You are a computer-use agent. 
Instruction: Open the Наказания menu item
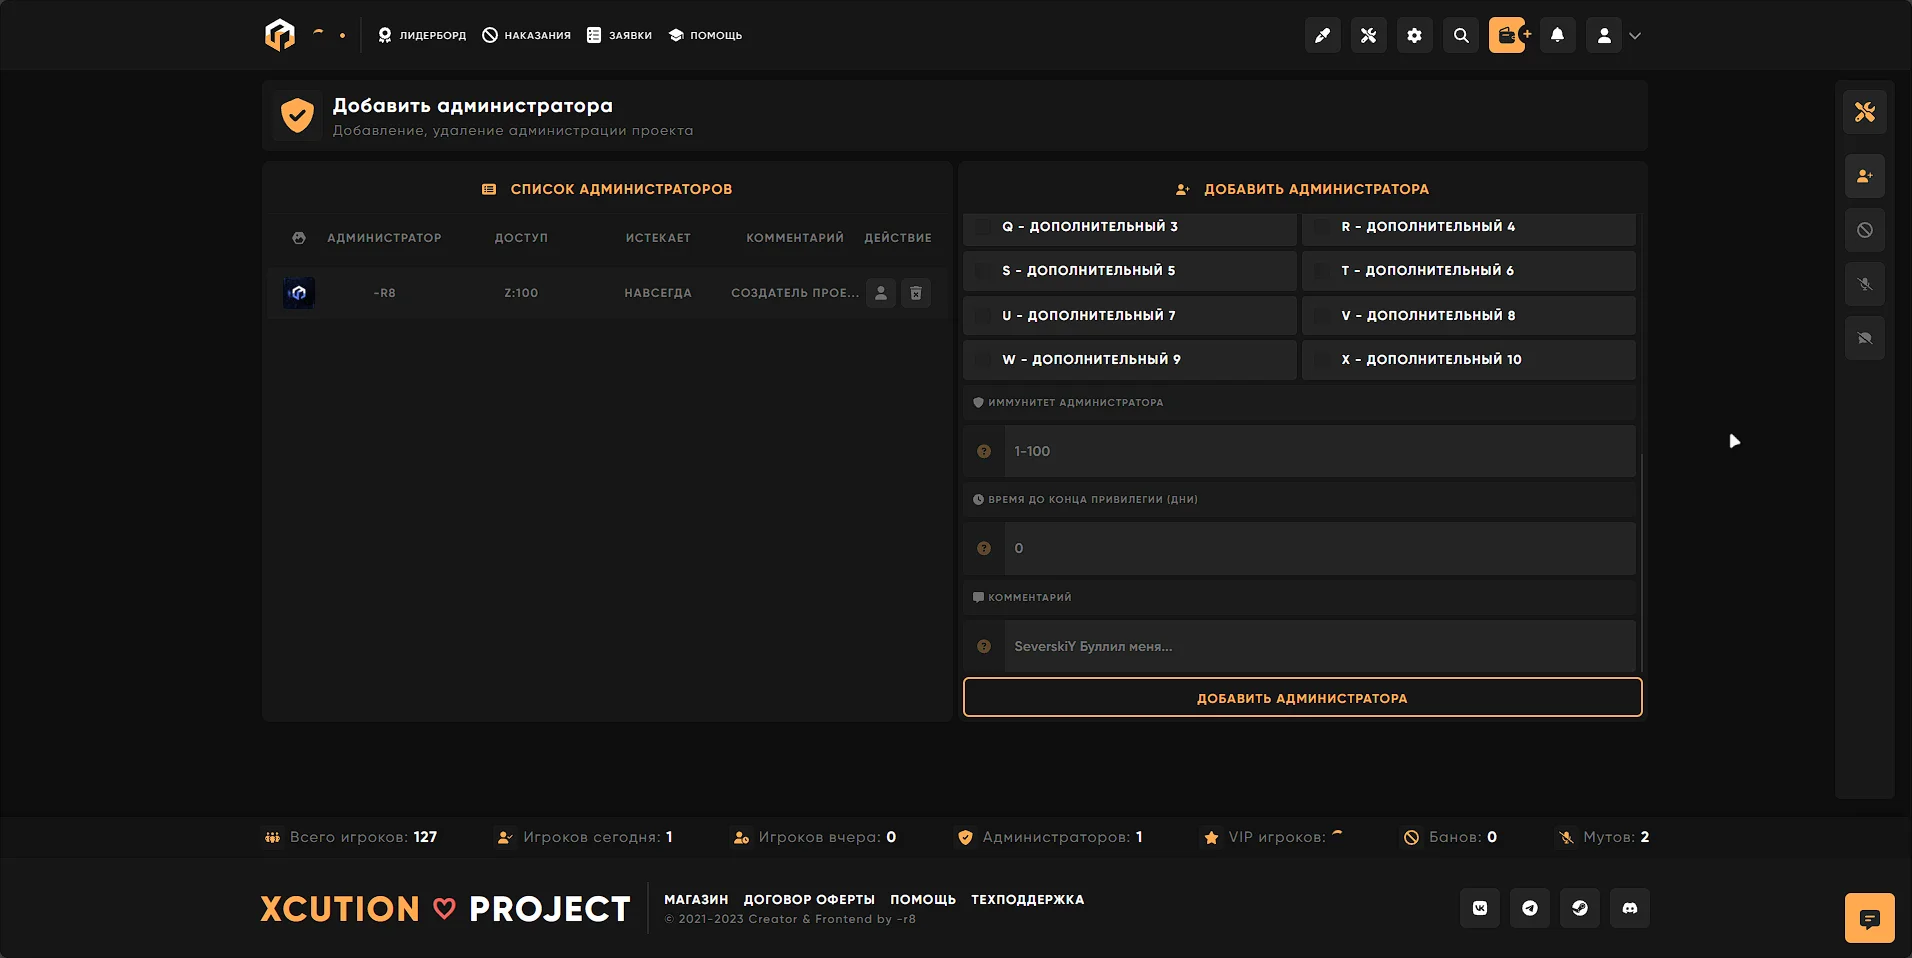(x=526, y=35)
